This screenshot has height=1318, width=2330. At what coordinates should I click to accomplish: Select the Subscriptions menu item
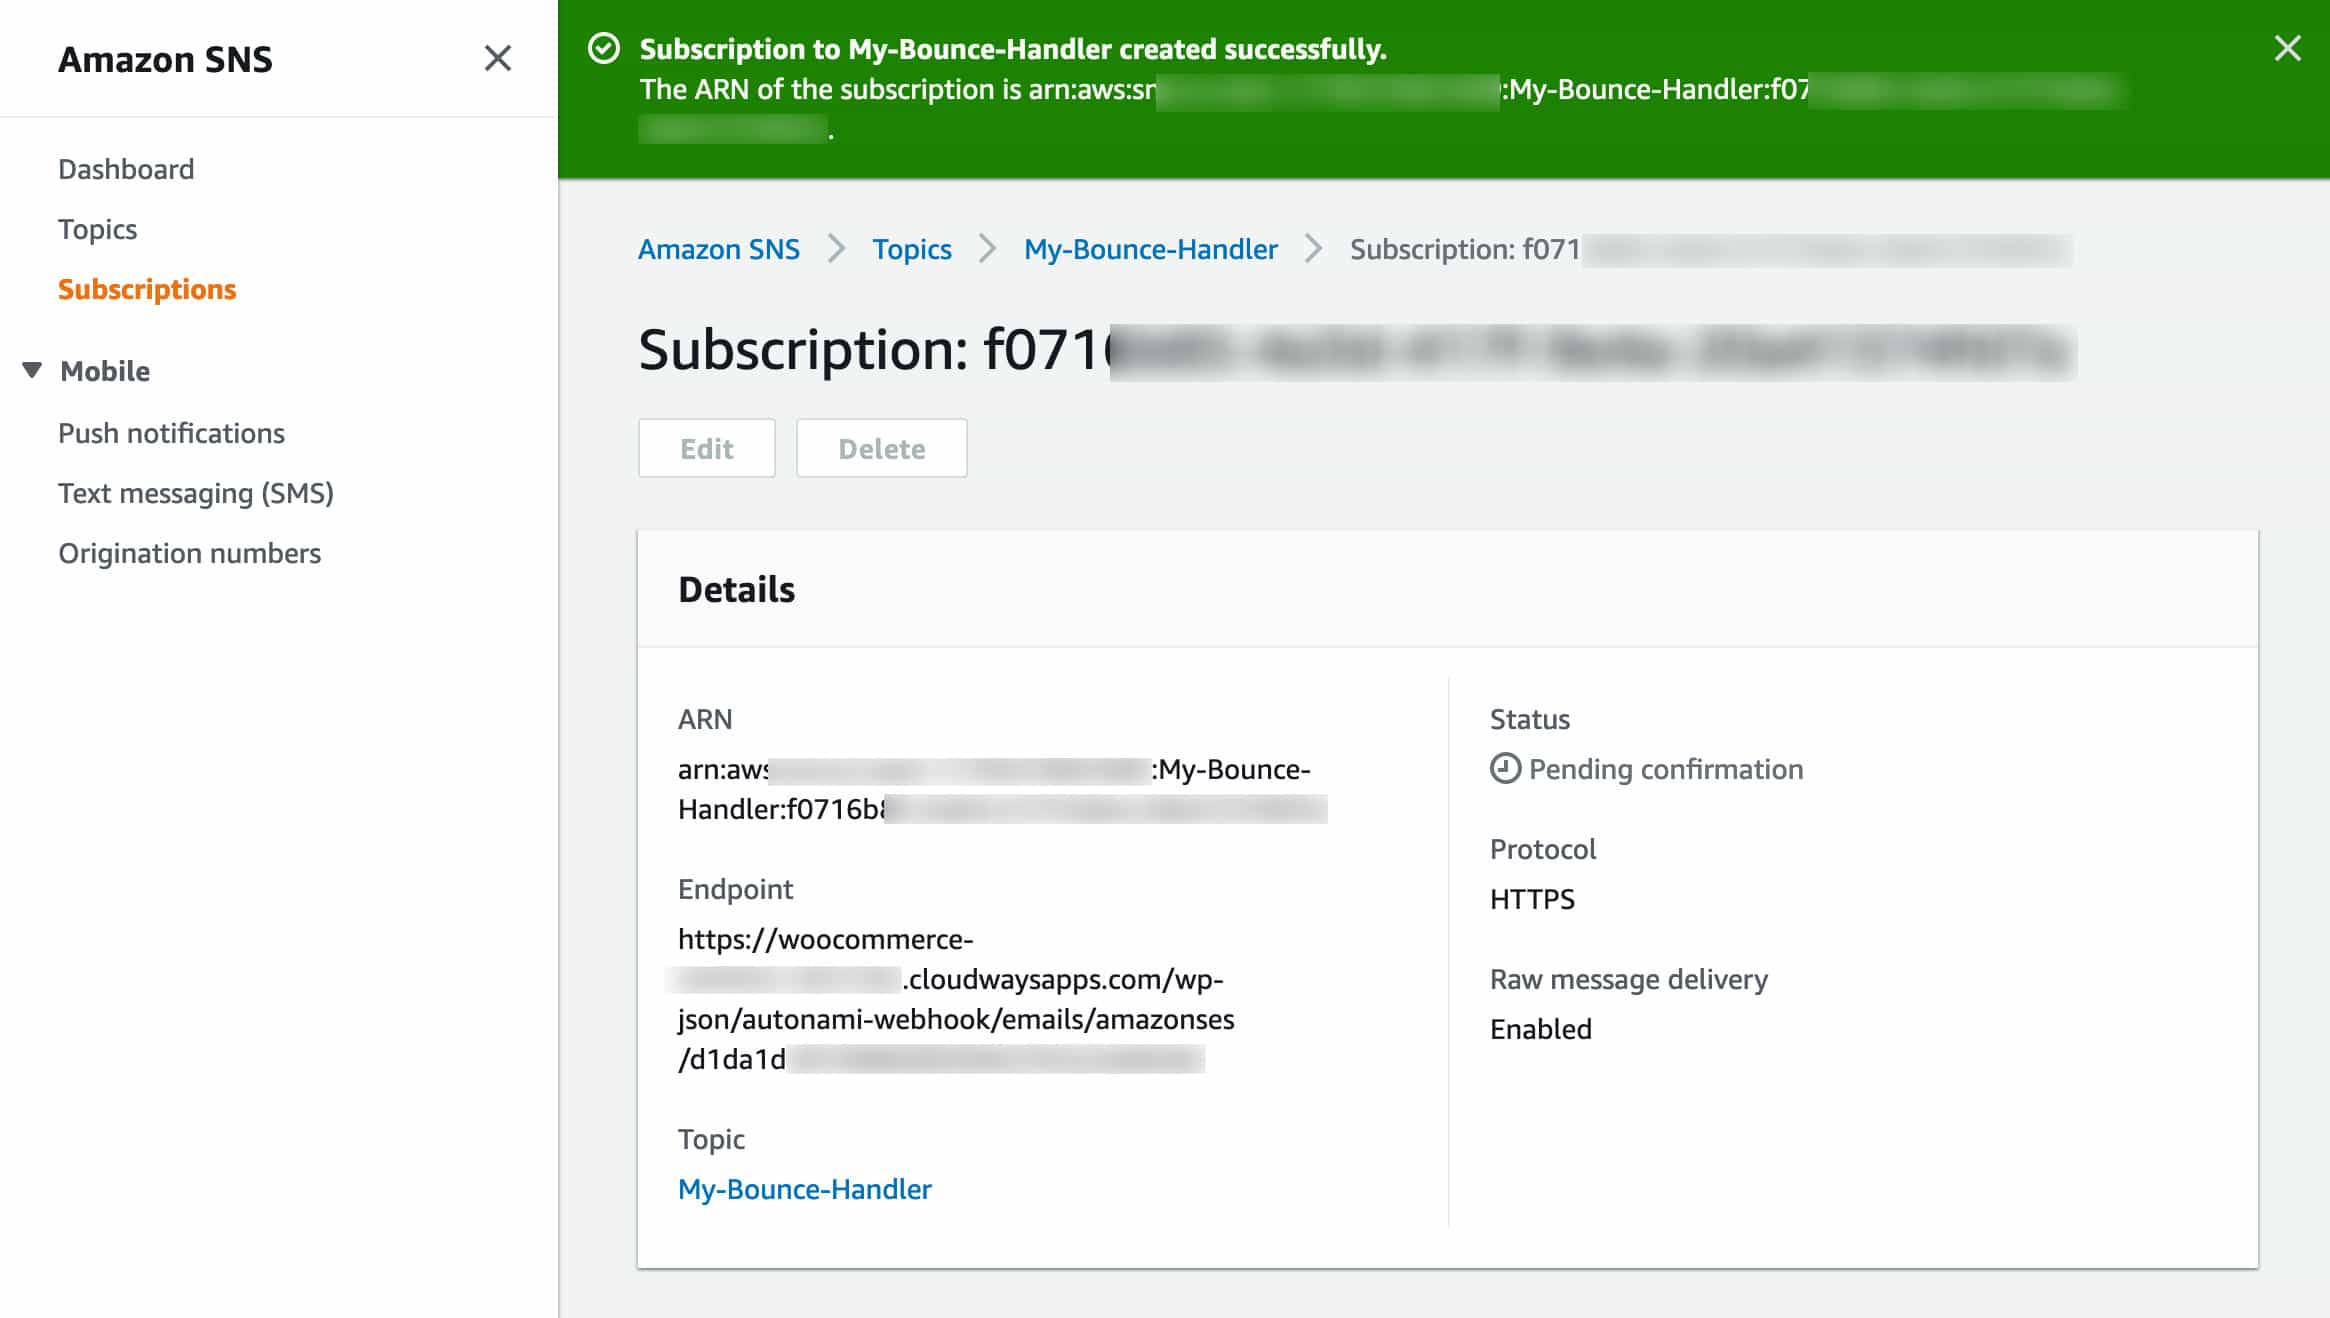147,288
